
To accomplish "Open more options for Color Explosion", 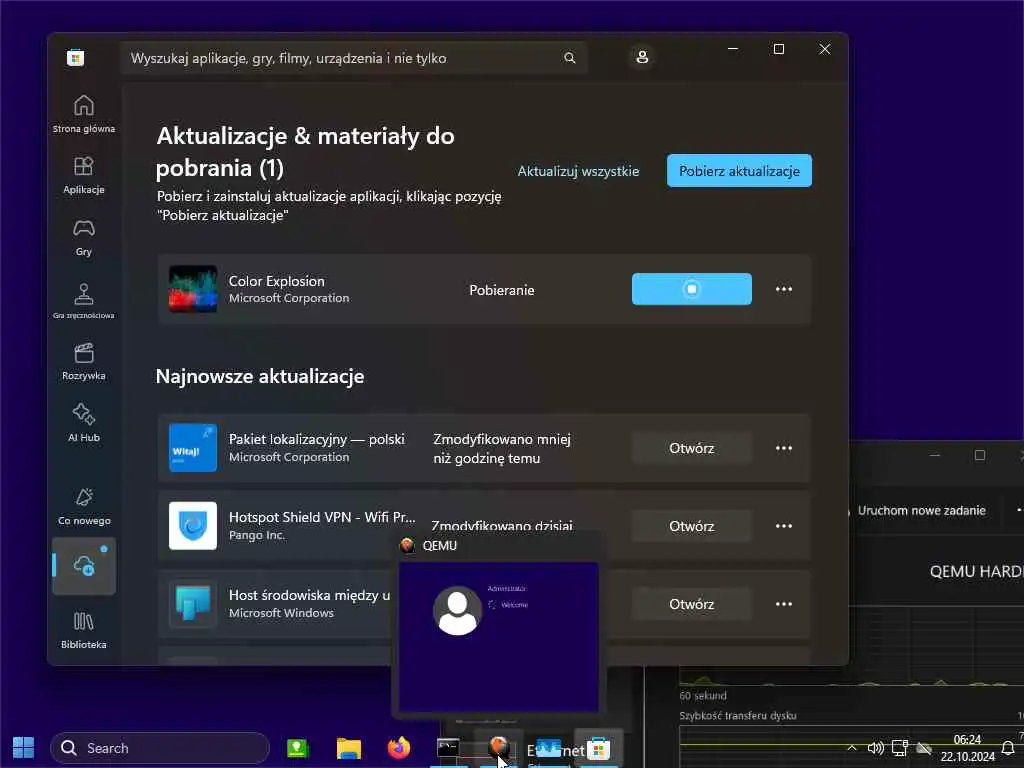I will tap(784, 289).
